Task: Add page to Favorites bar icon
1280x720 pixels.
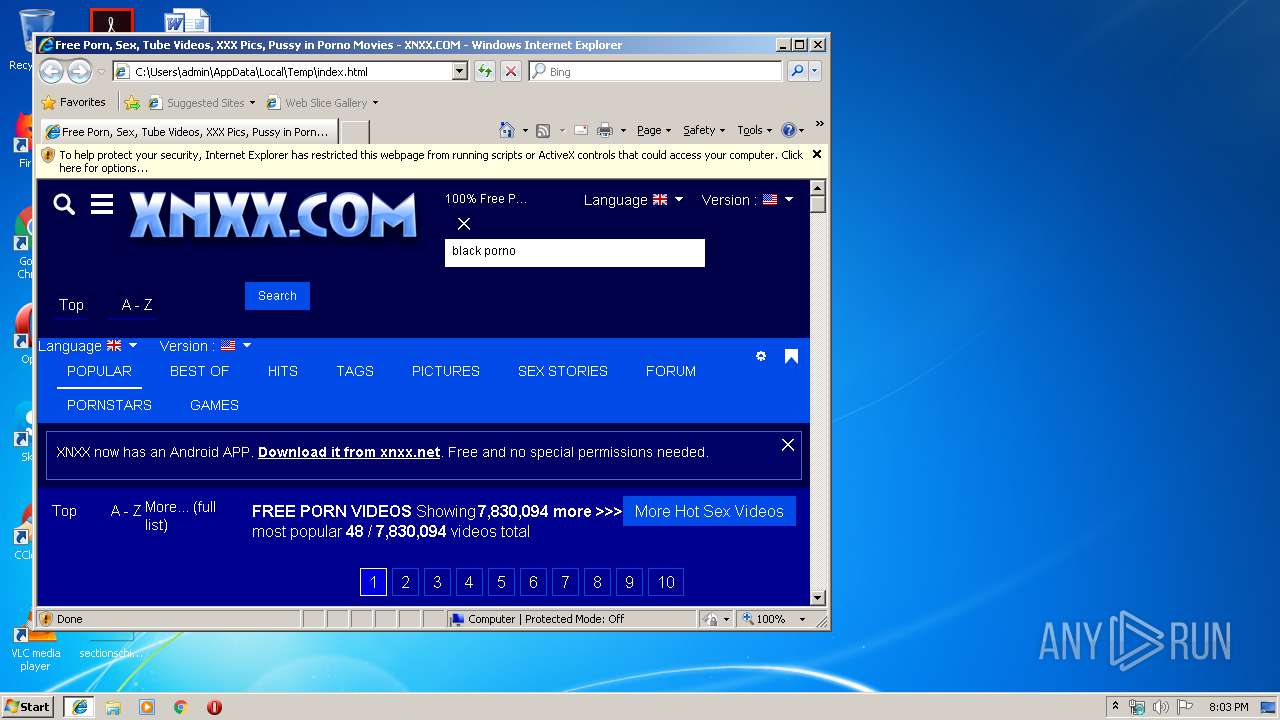Action: pyautogui.click(x=132, y=102)
